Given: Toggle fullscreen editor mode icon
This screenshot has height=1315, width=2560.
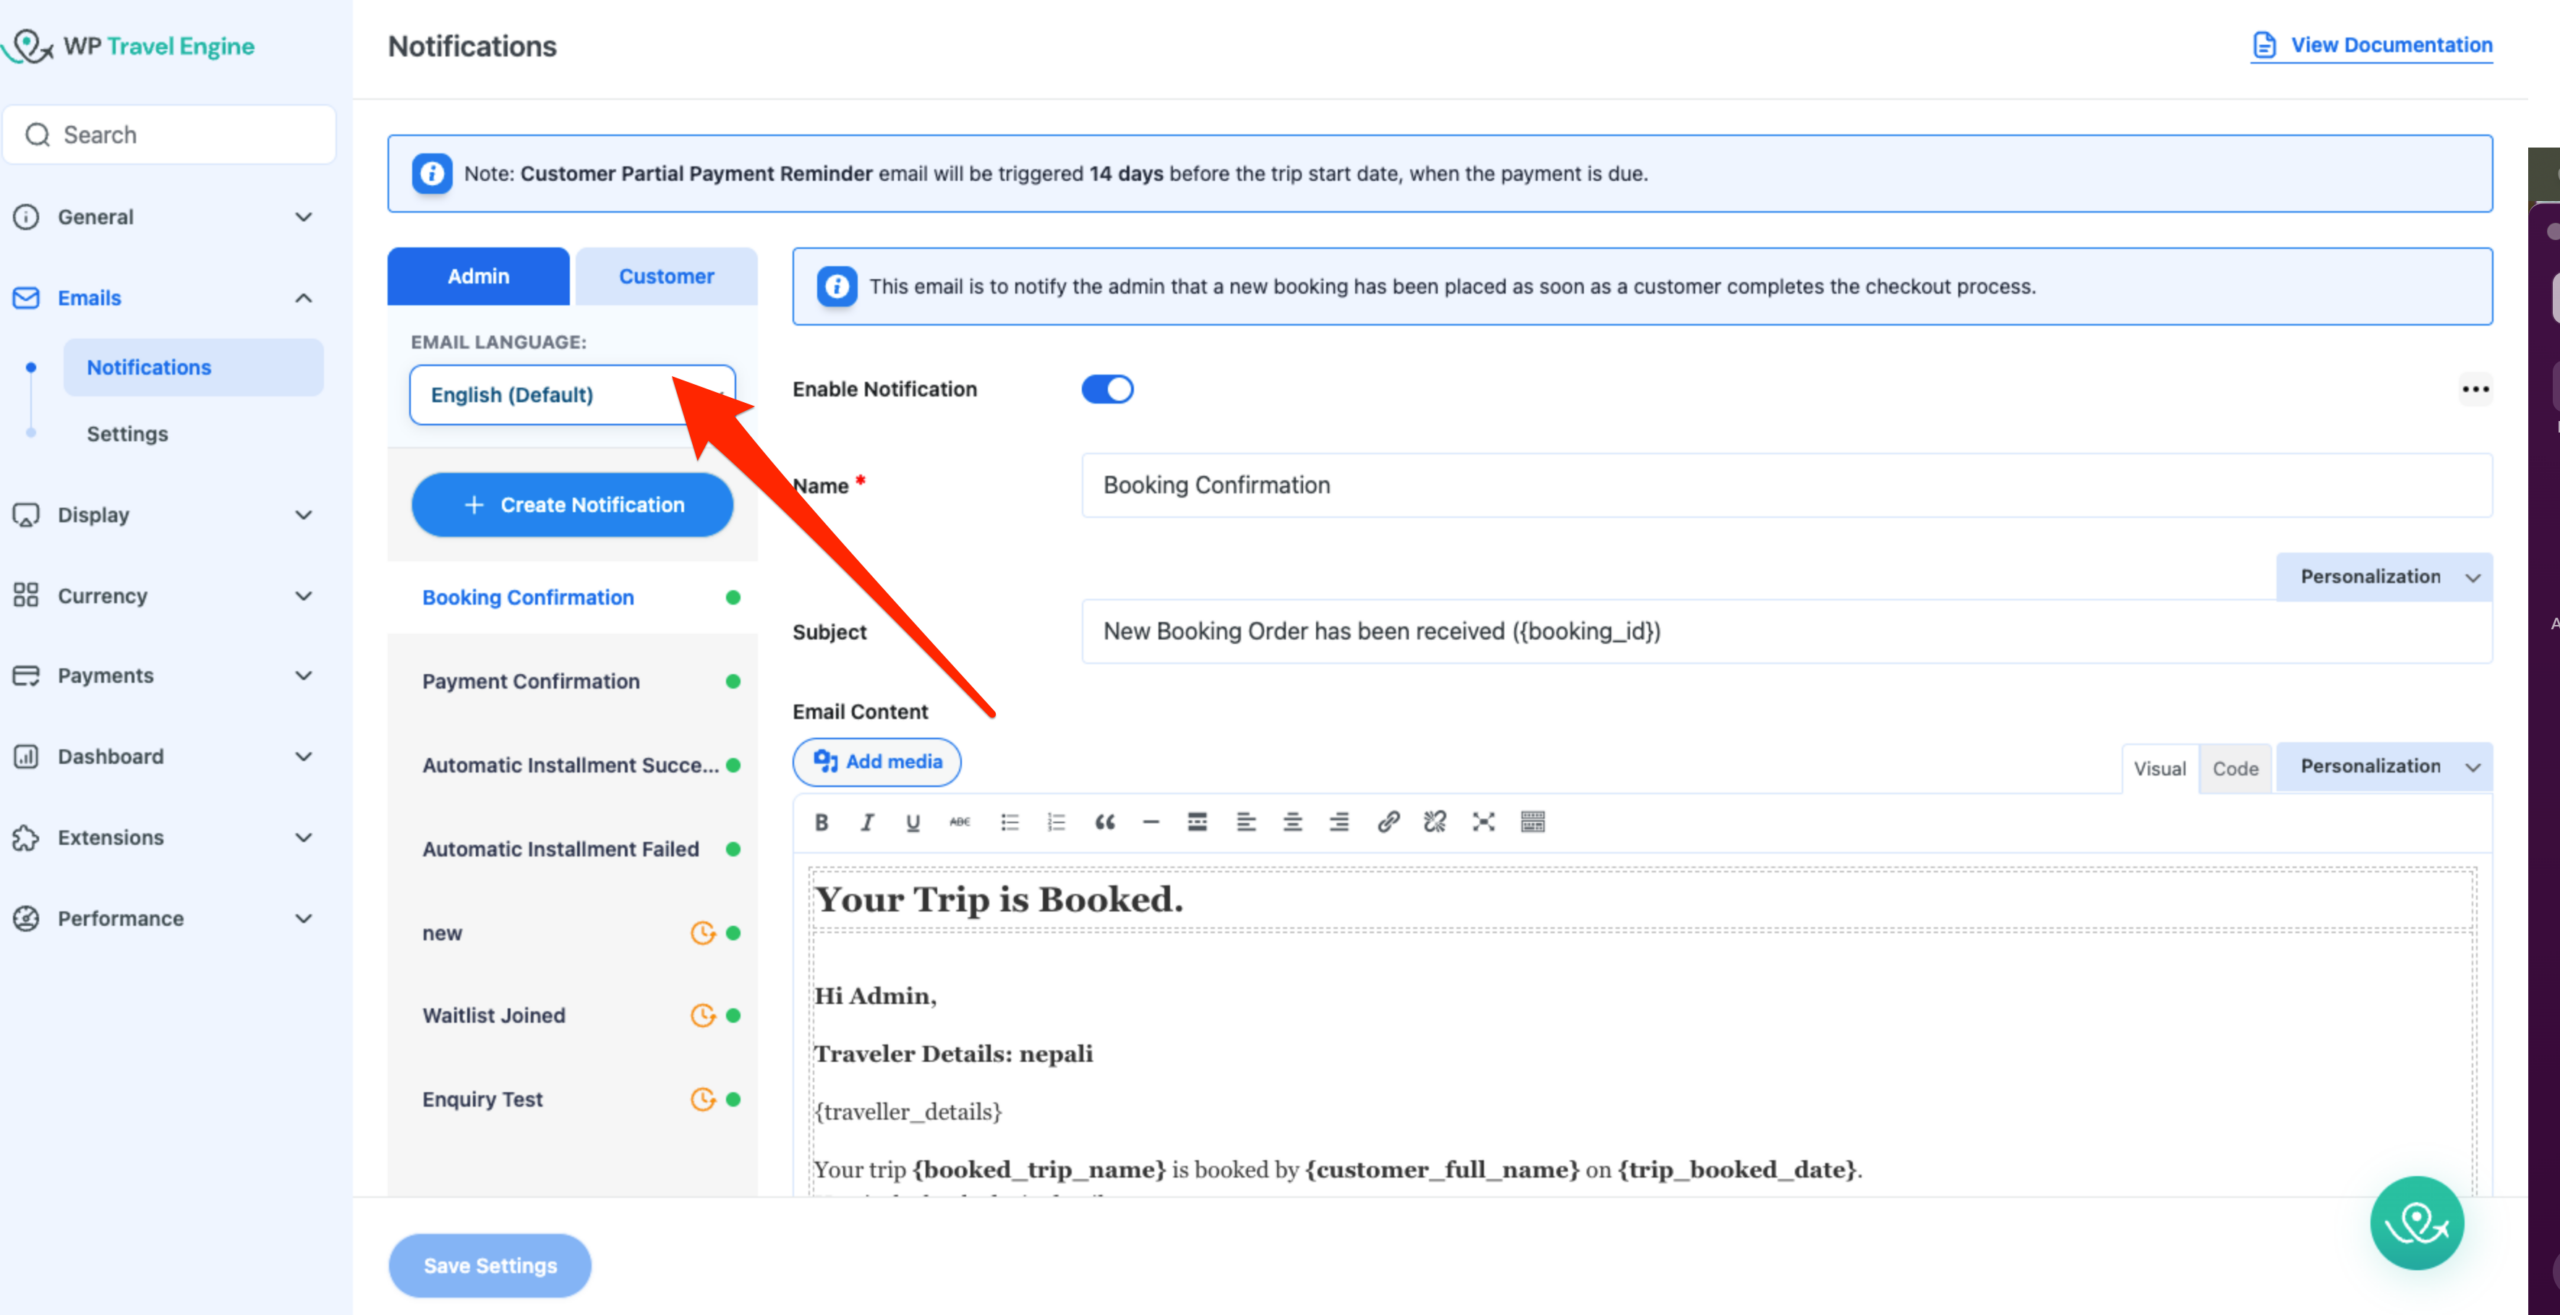Looking at the screenshot, I should pos(1483,822).
